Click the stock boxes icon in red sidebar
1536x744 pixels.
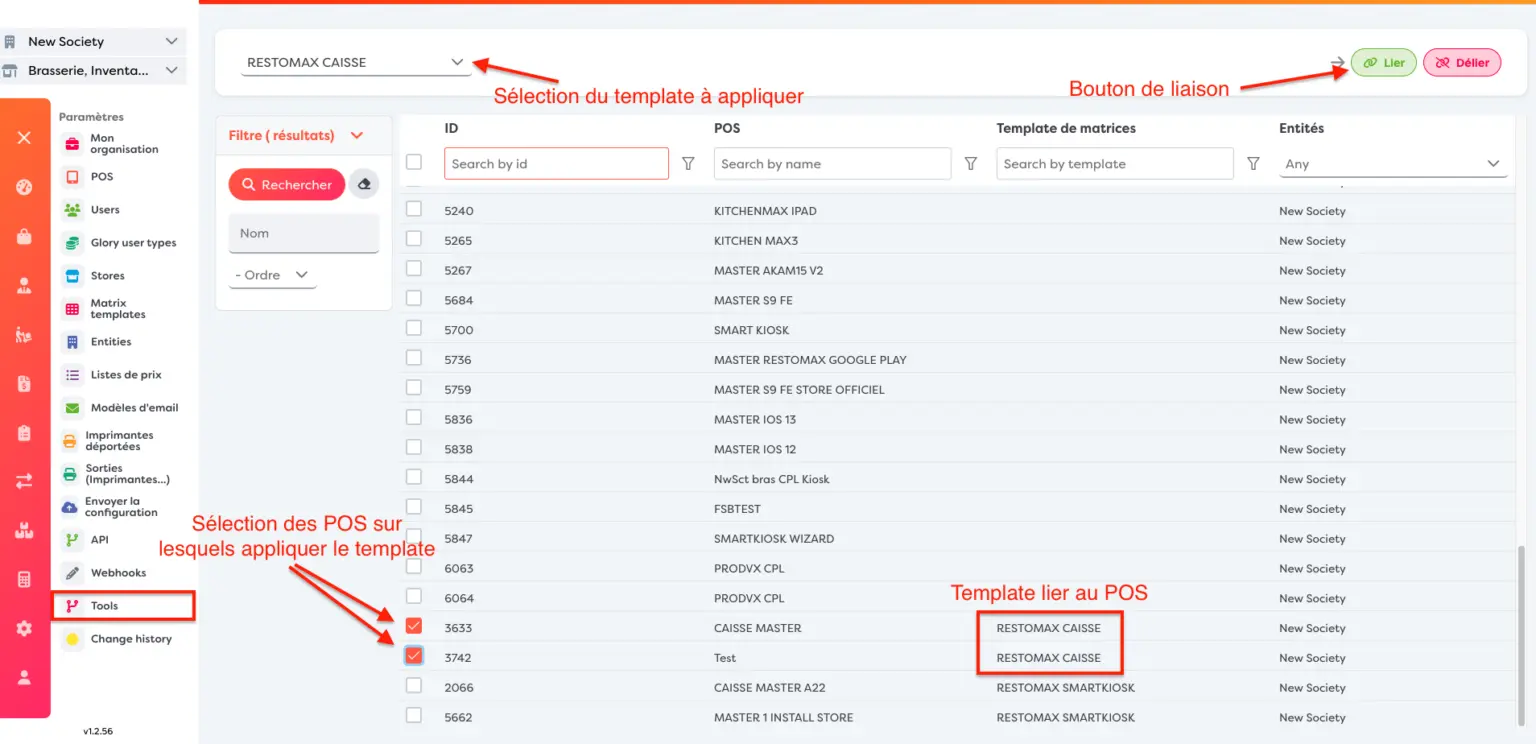[x=24, y=531]
